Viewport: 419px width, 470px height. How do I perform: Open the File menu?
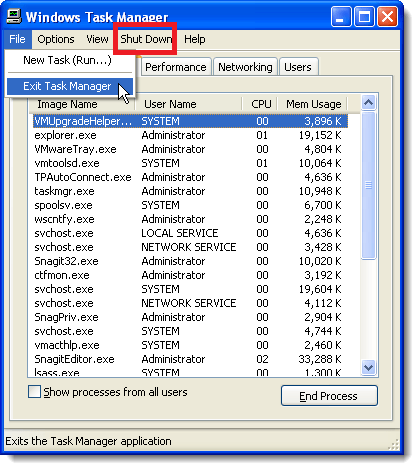(x=17, y=39)
